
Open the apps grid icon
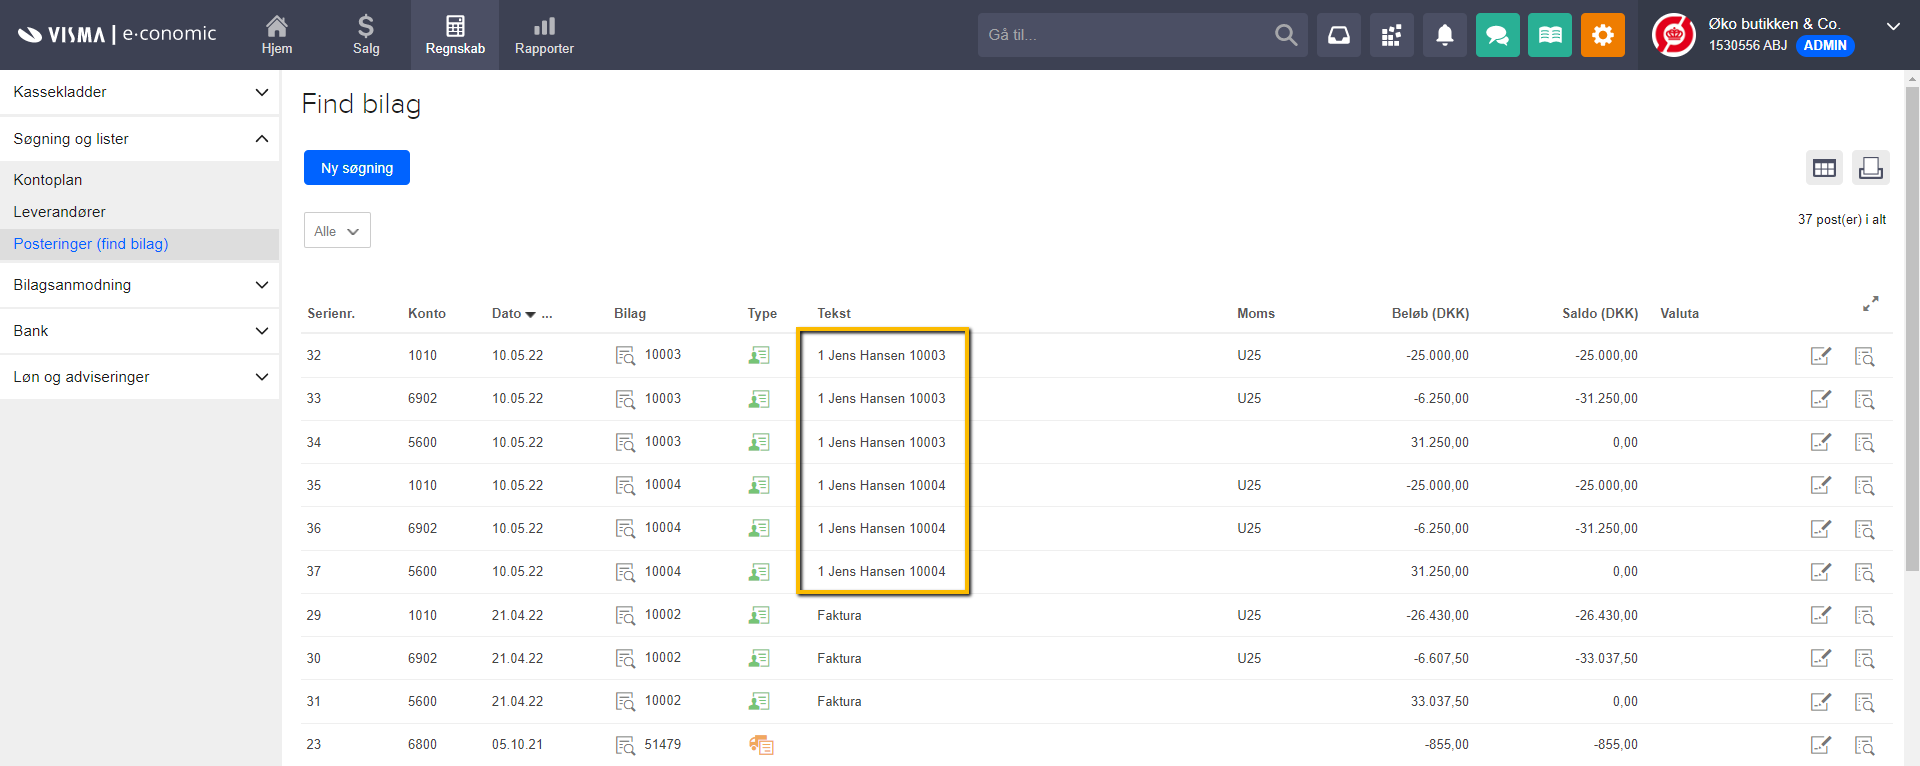pyautogui.click(x=1391, y=35)
